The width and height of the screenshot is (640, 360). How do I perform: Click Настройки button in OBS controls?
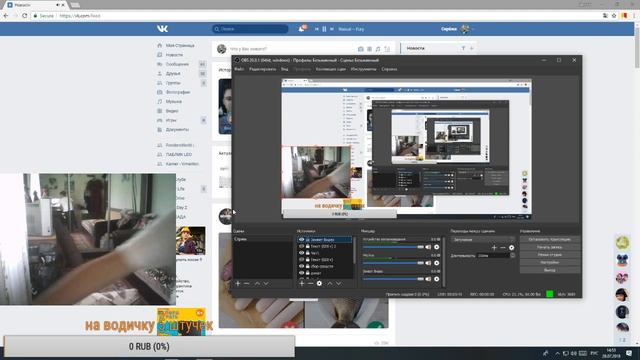[x=550, y=262]
